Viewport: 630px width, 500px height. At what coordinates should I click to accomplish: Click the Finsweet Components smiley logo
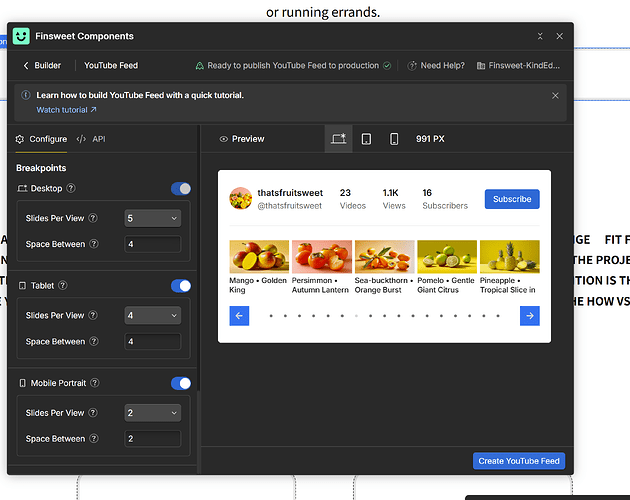(x=21, y=36)
